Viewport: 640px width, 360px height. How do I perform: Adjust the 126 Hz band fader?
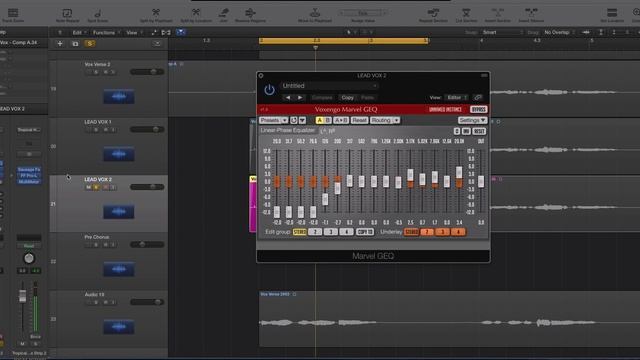pos(325,199)
